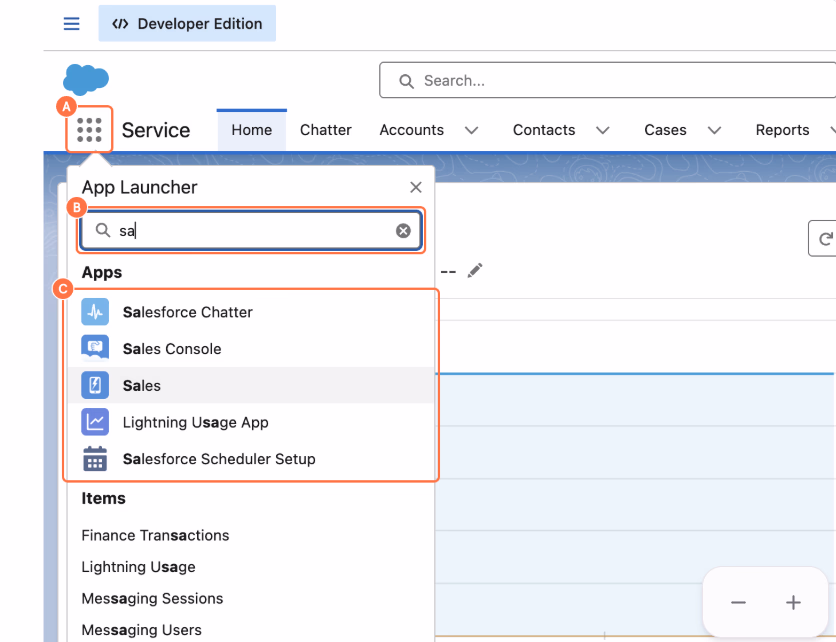Click the Sales app lightning icon
The image size is (836, 642).
pos(95,386)
